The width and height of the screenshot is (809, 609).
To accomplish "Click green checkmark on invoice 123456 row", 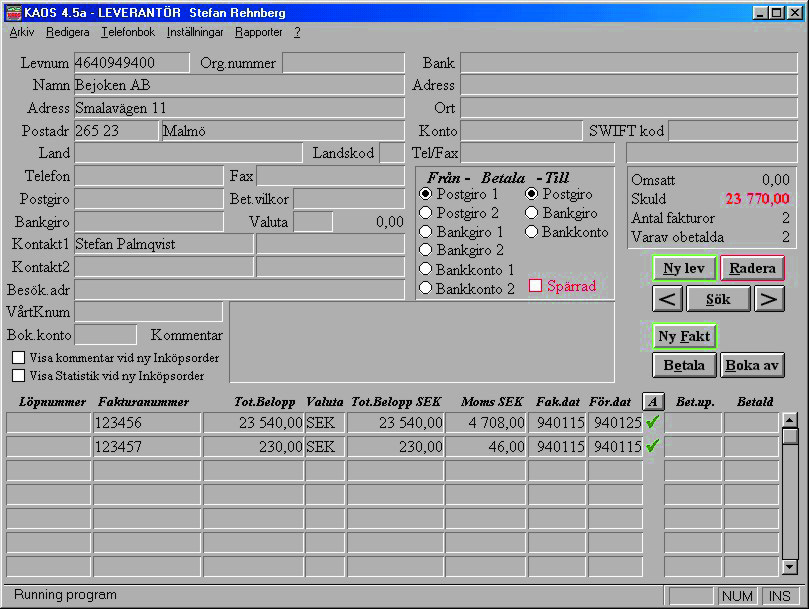I will click(x=653, y=423).
